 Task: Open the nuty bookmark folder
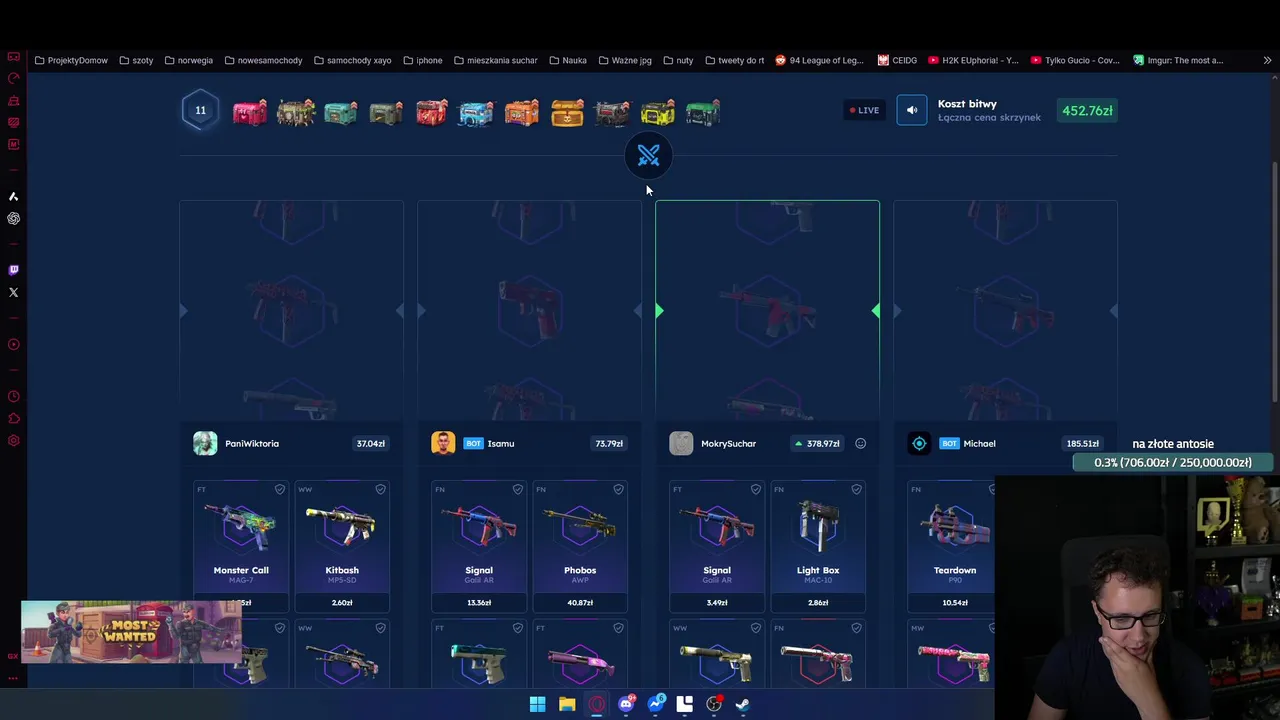678,60
